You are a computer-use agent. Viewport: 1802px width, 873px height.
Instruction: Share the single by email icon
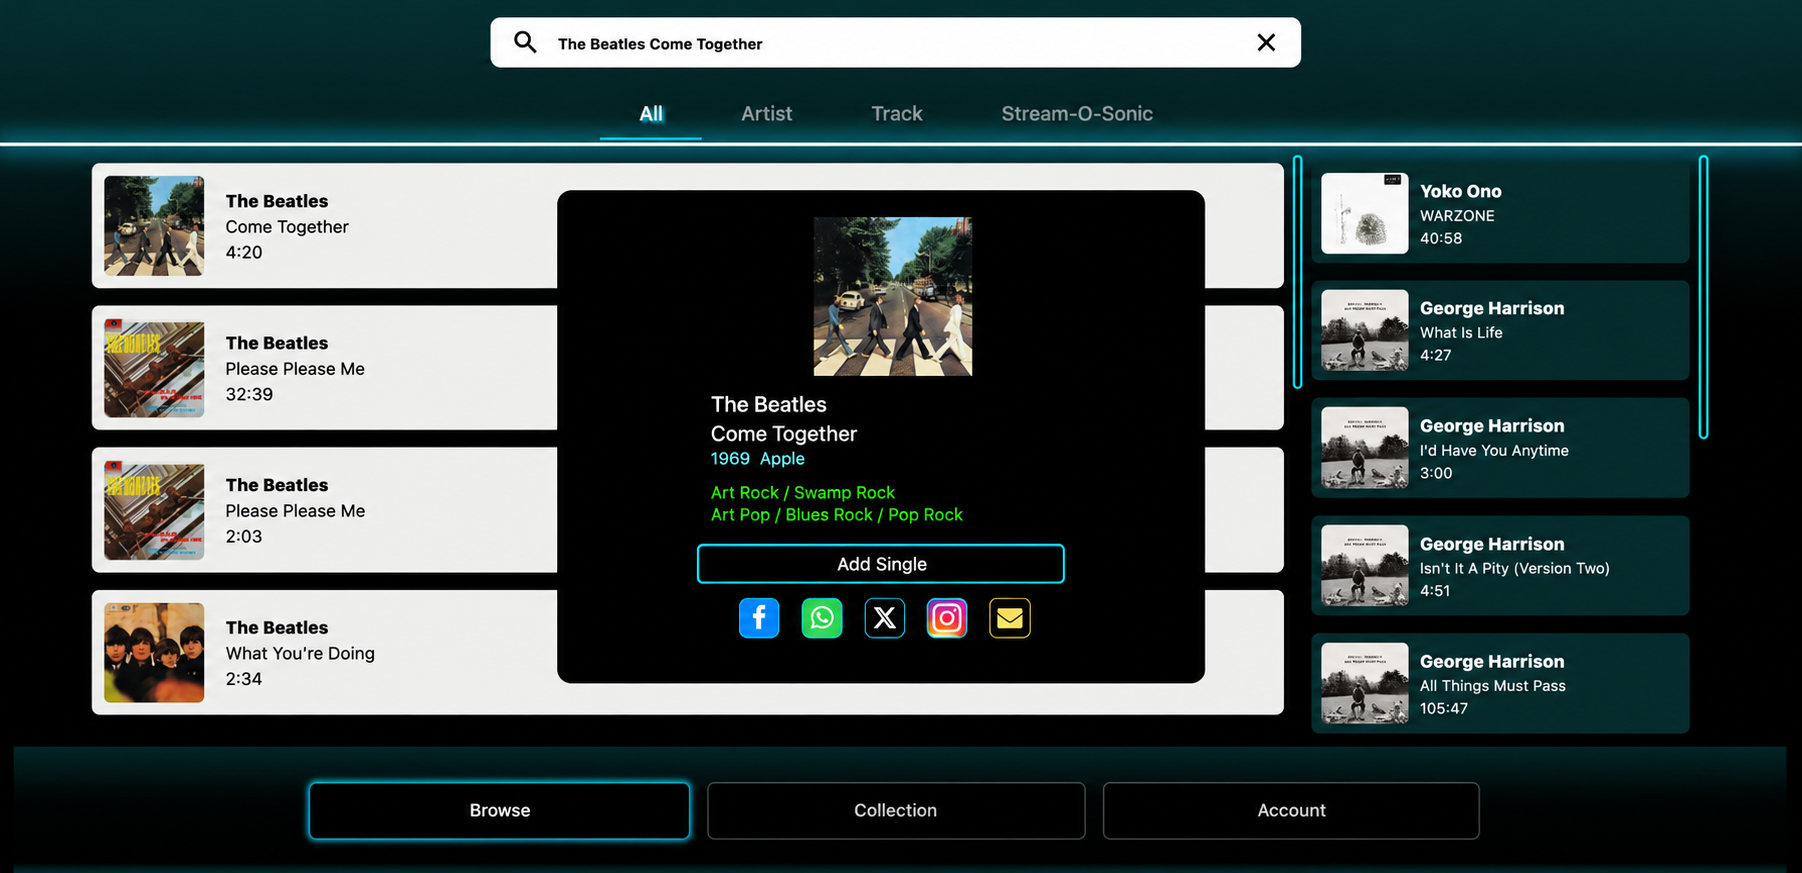[x=1010, y=618]
